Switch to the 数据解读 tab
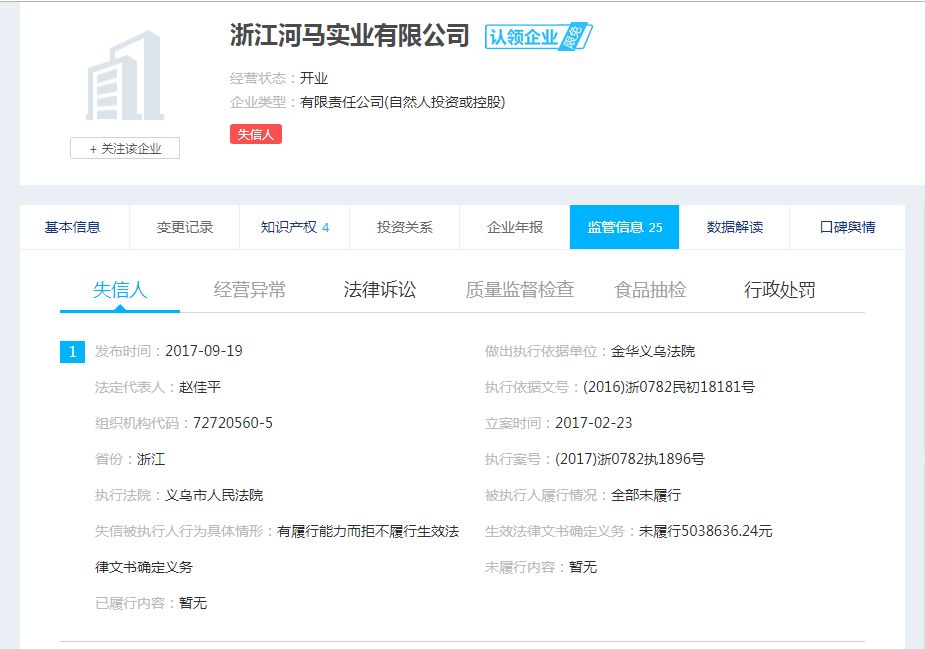Image resolution: width=925 pixels, height=649 pixels. 735,227
